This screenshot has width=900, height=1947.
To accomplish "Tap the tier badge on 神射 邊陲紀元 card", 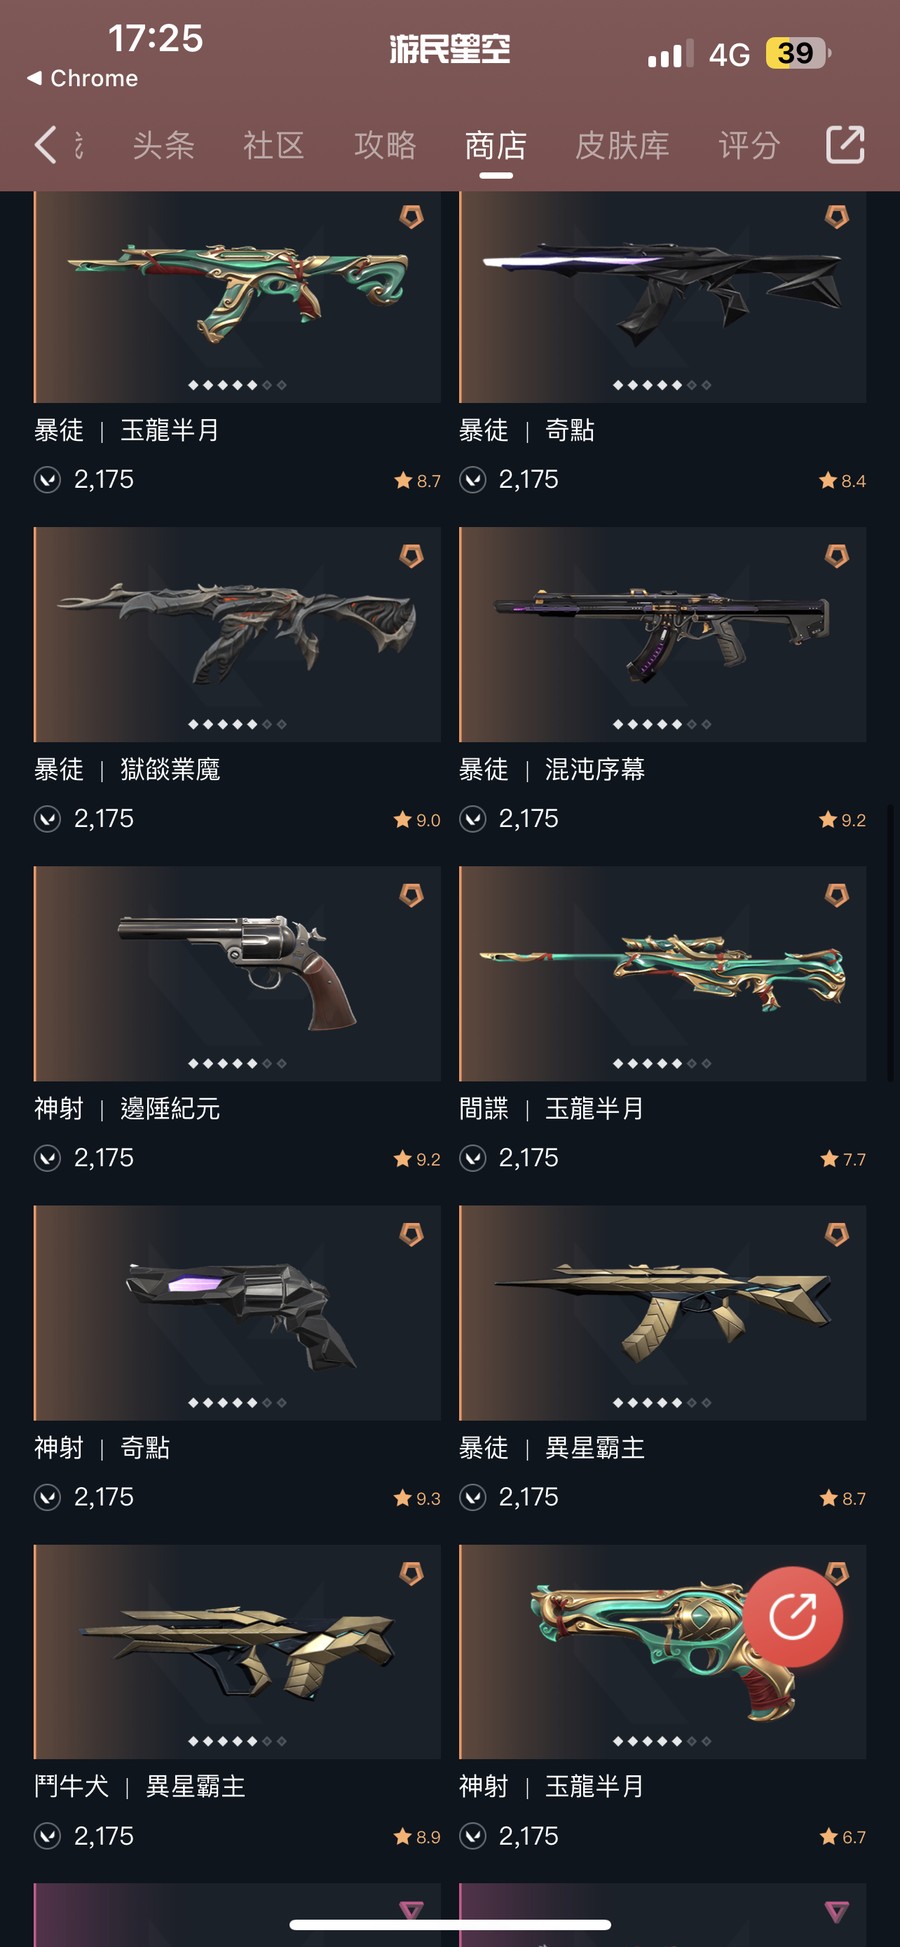I will click(411, 894).
